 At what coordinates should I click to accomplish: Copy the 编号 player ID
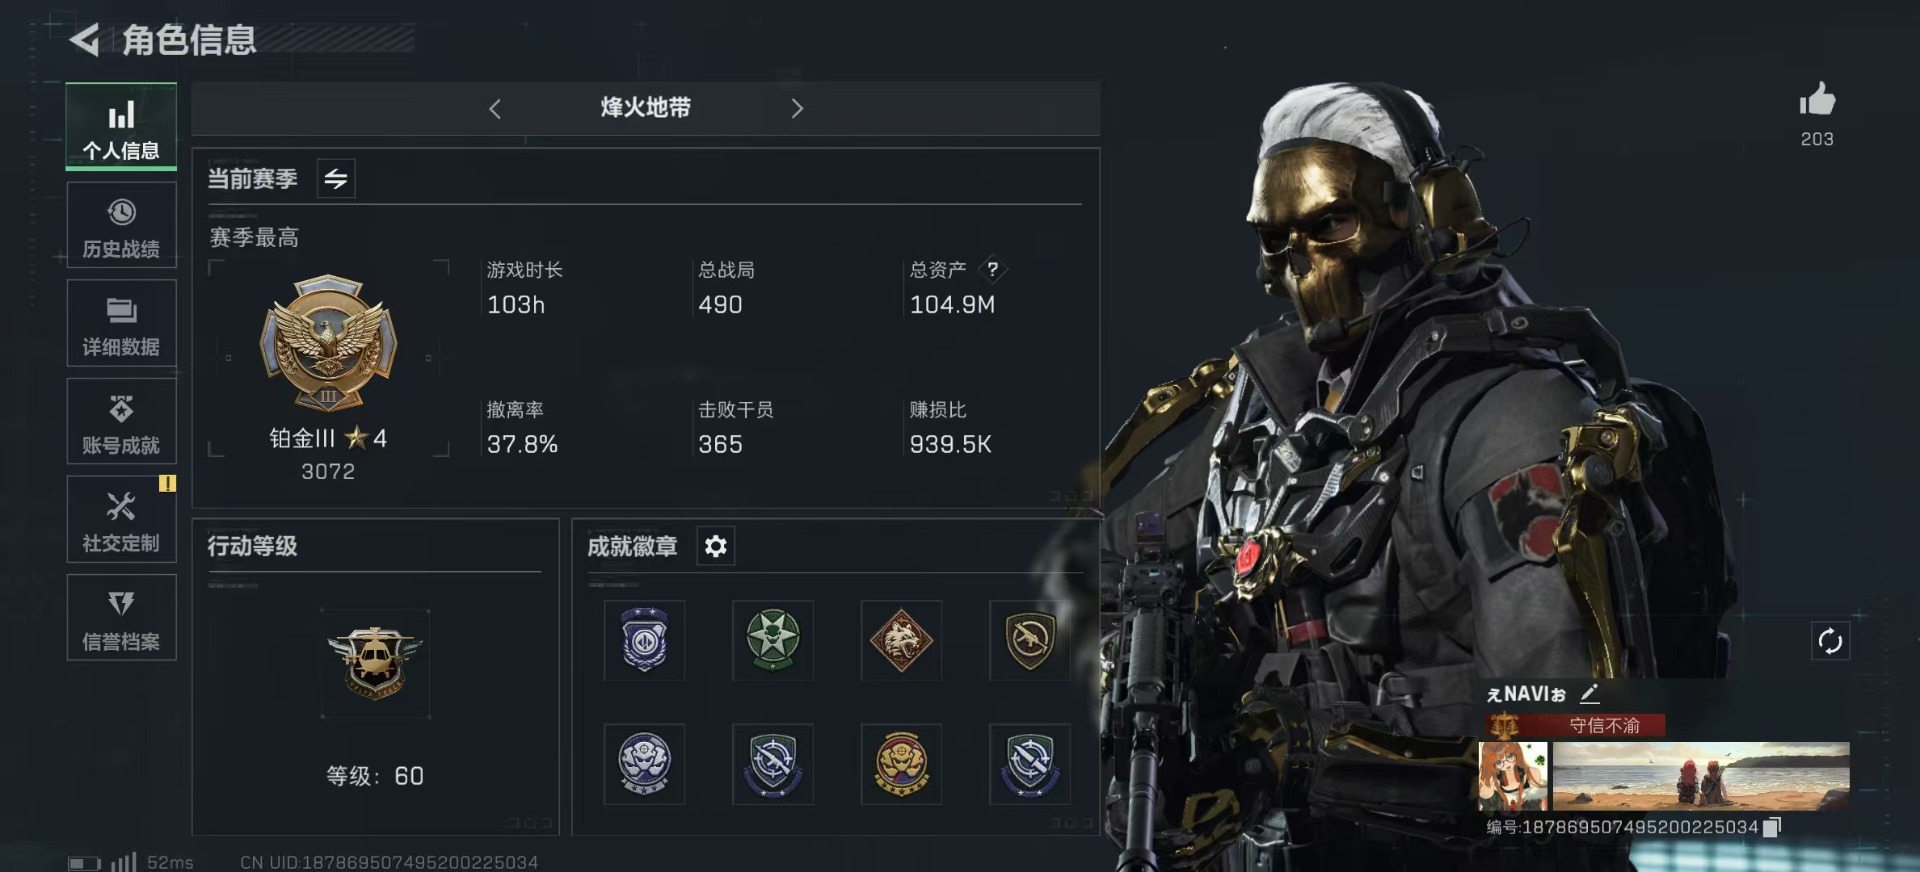coord(1772,827)
